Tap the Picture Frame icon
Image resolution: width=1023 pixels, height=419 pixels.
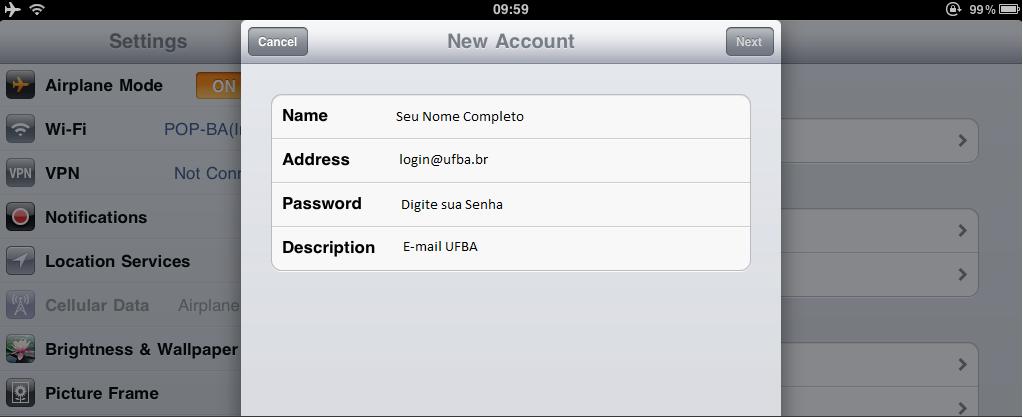(20, 393)
